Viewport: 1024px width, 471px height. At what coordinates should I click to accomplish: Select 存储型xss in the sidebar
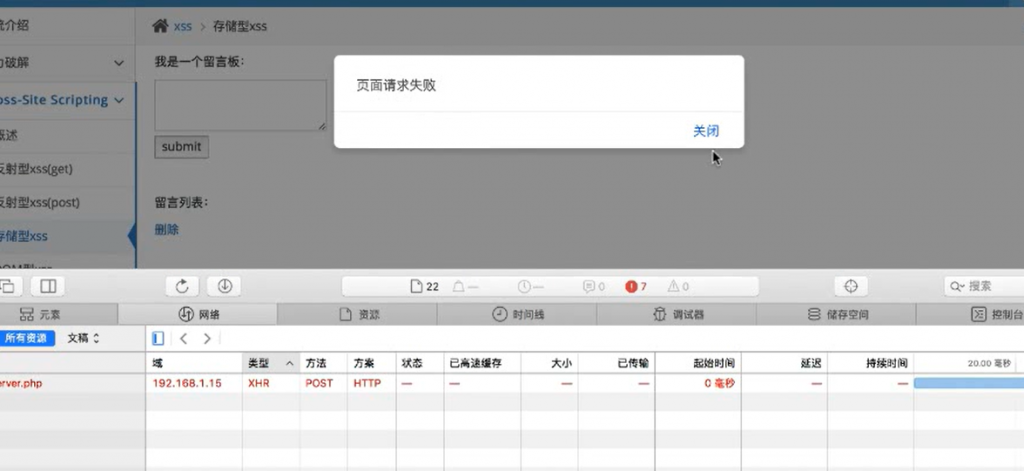[x=24, y=236]
